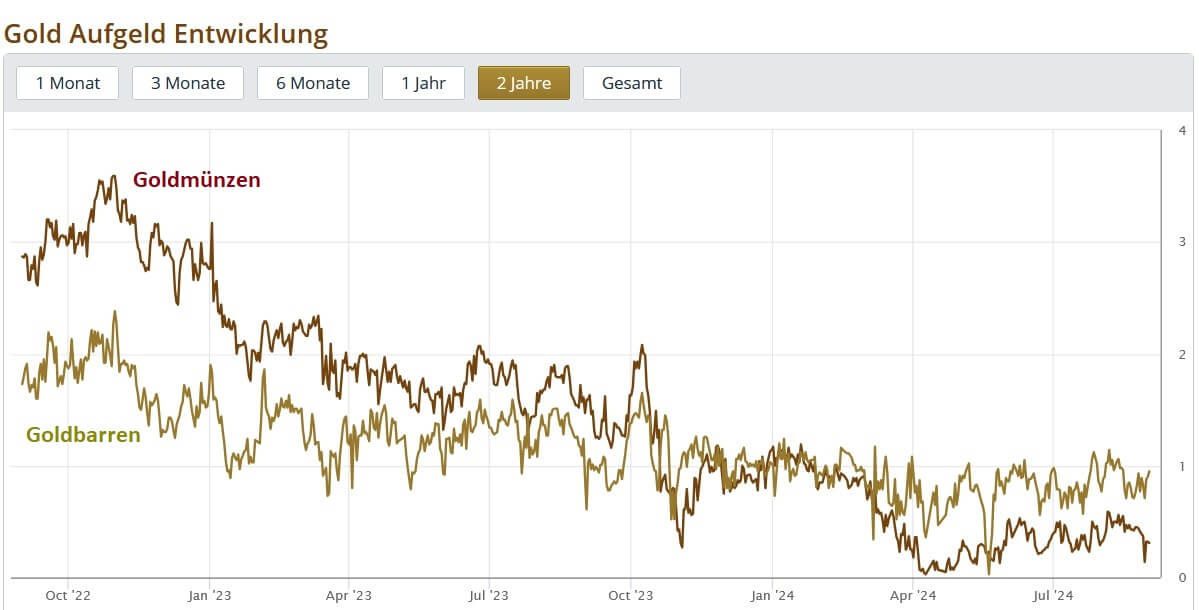Select the 1 Monat time range

(68, 83)
